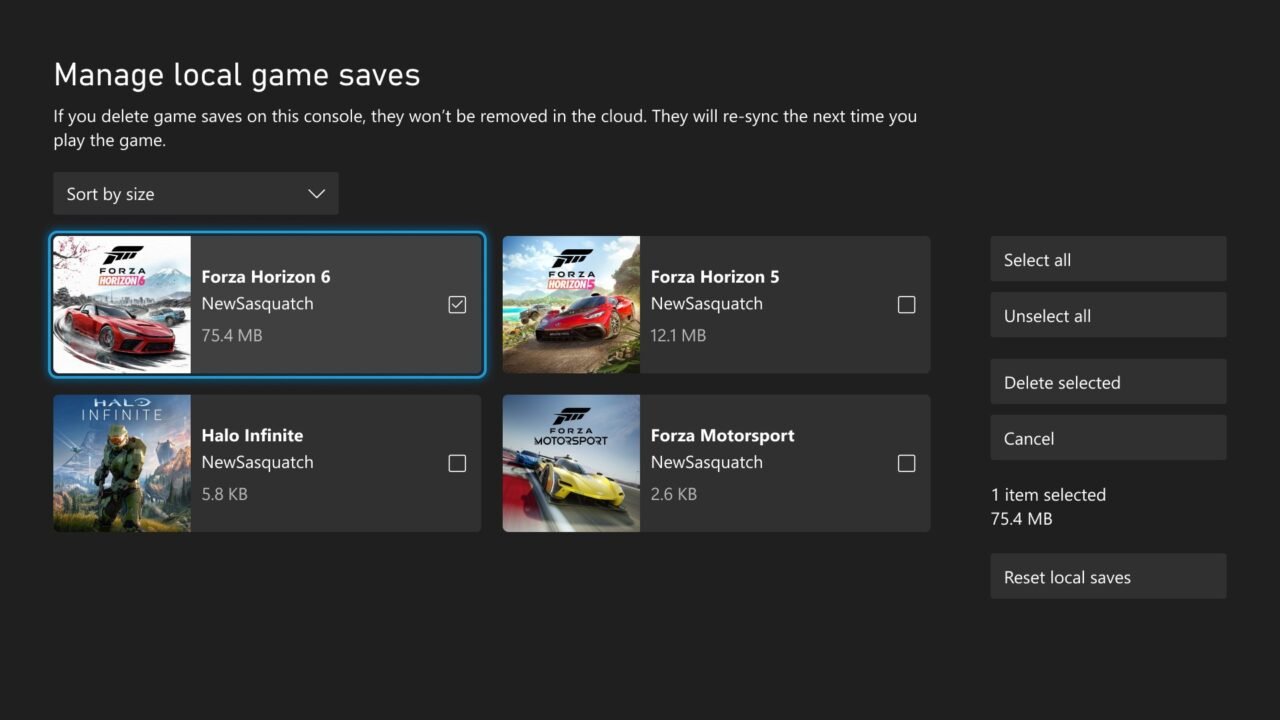Check the Forza Horizon 5 checkbox
This screenshot has width=1280, height=720.
(906, 304)
